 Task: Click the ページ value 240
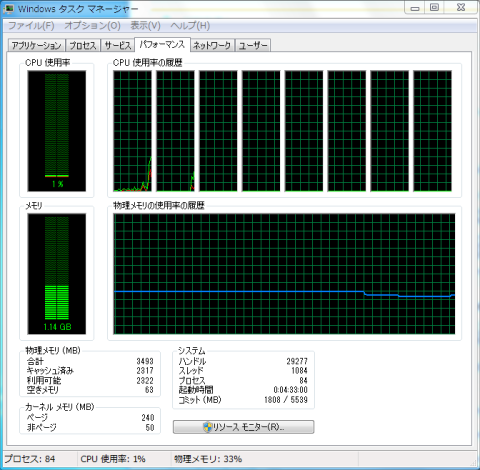click(148, 418)
